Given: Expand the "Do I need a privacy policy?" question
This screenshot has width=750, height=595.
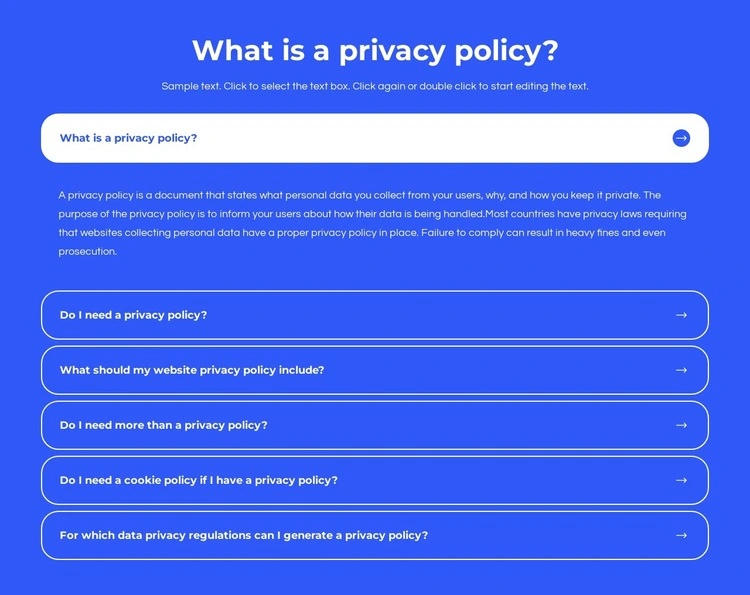Looking at the screenshot, I should pos(133,315).
